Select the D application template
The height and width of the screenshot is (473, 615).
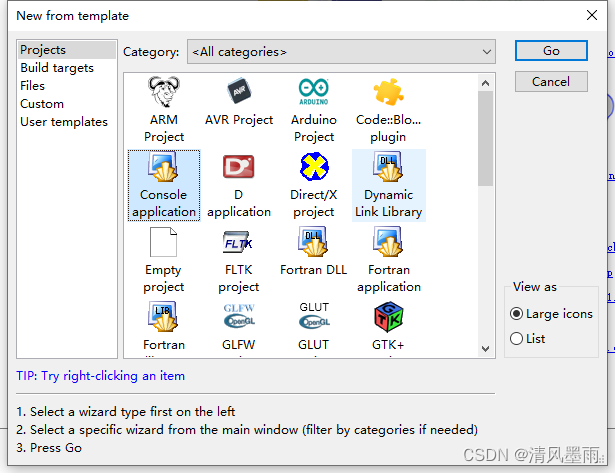(239, 167)
